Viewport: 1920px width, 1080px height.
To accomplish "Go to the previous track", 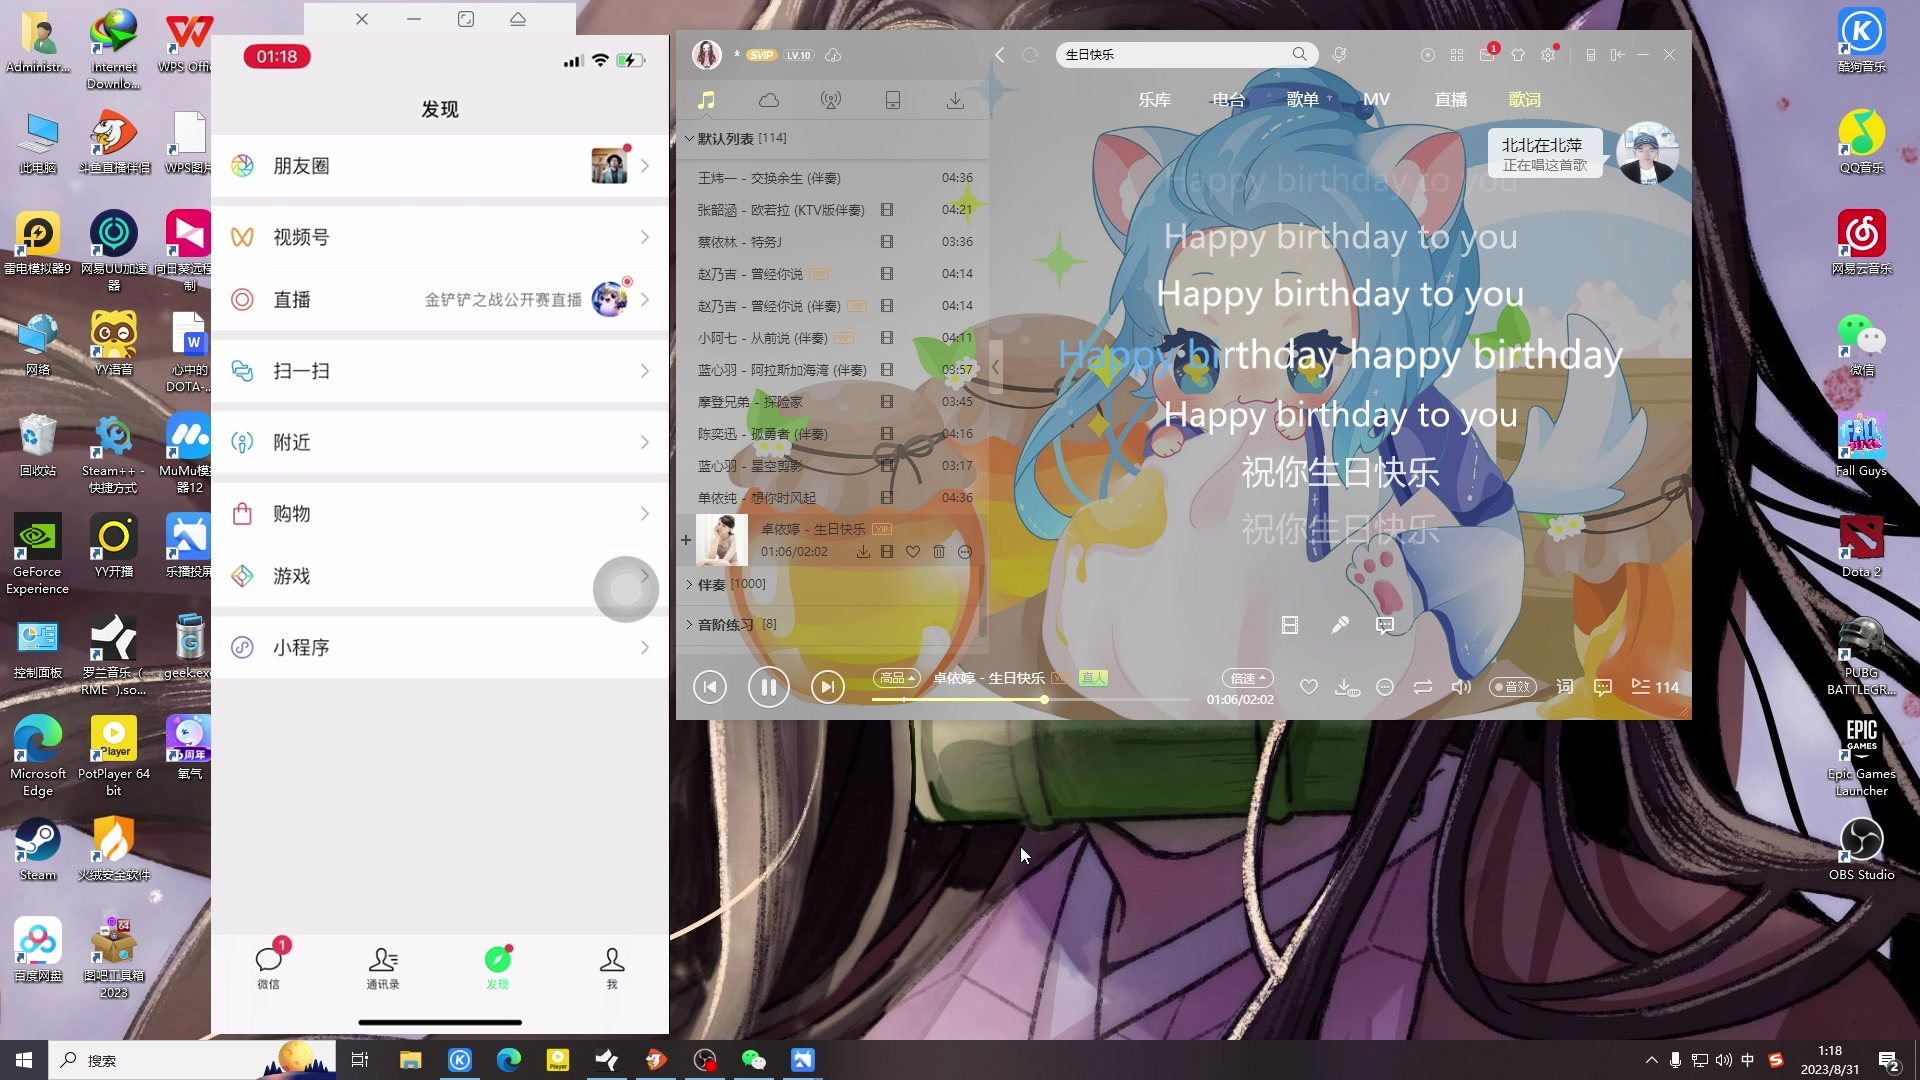I will 710,687.
